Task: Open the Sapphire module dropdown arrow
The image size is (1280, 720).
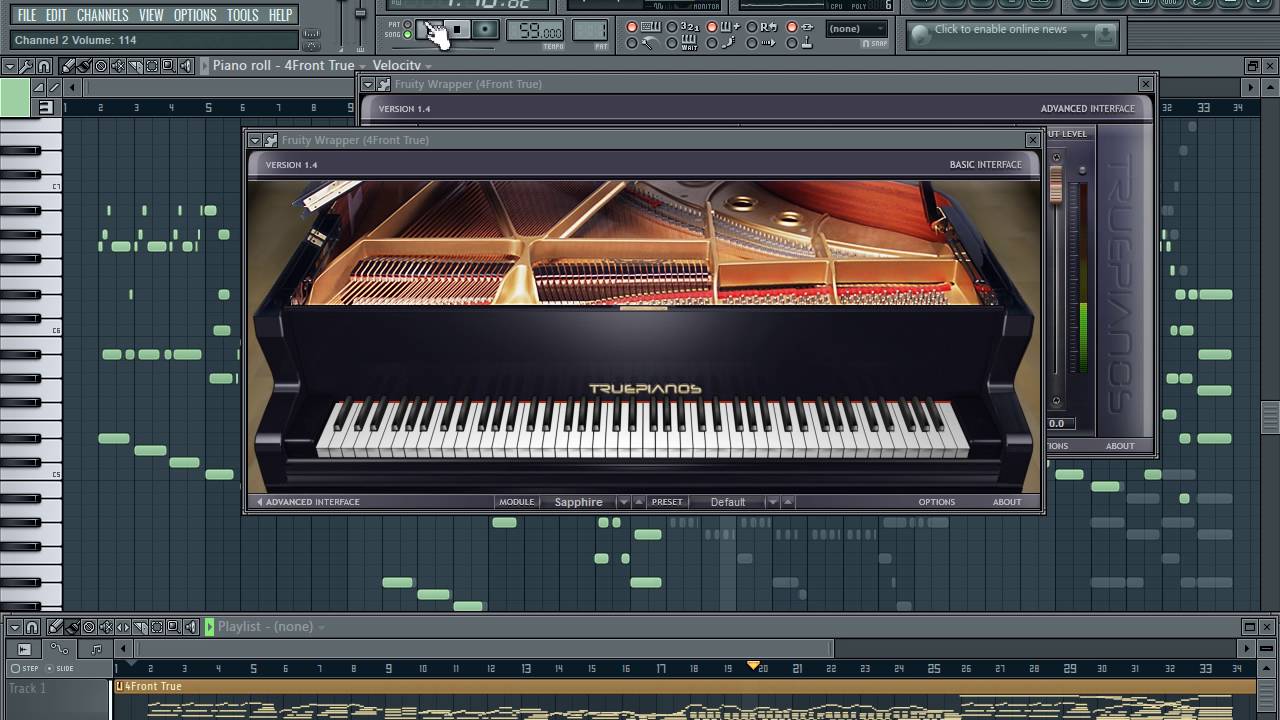Action: pos(623,502)
